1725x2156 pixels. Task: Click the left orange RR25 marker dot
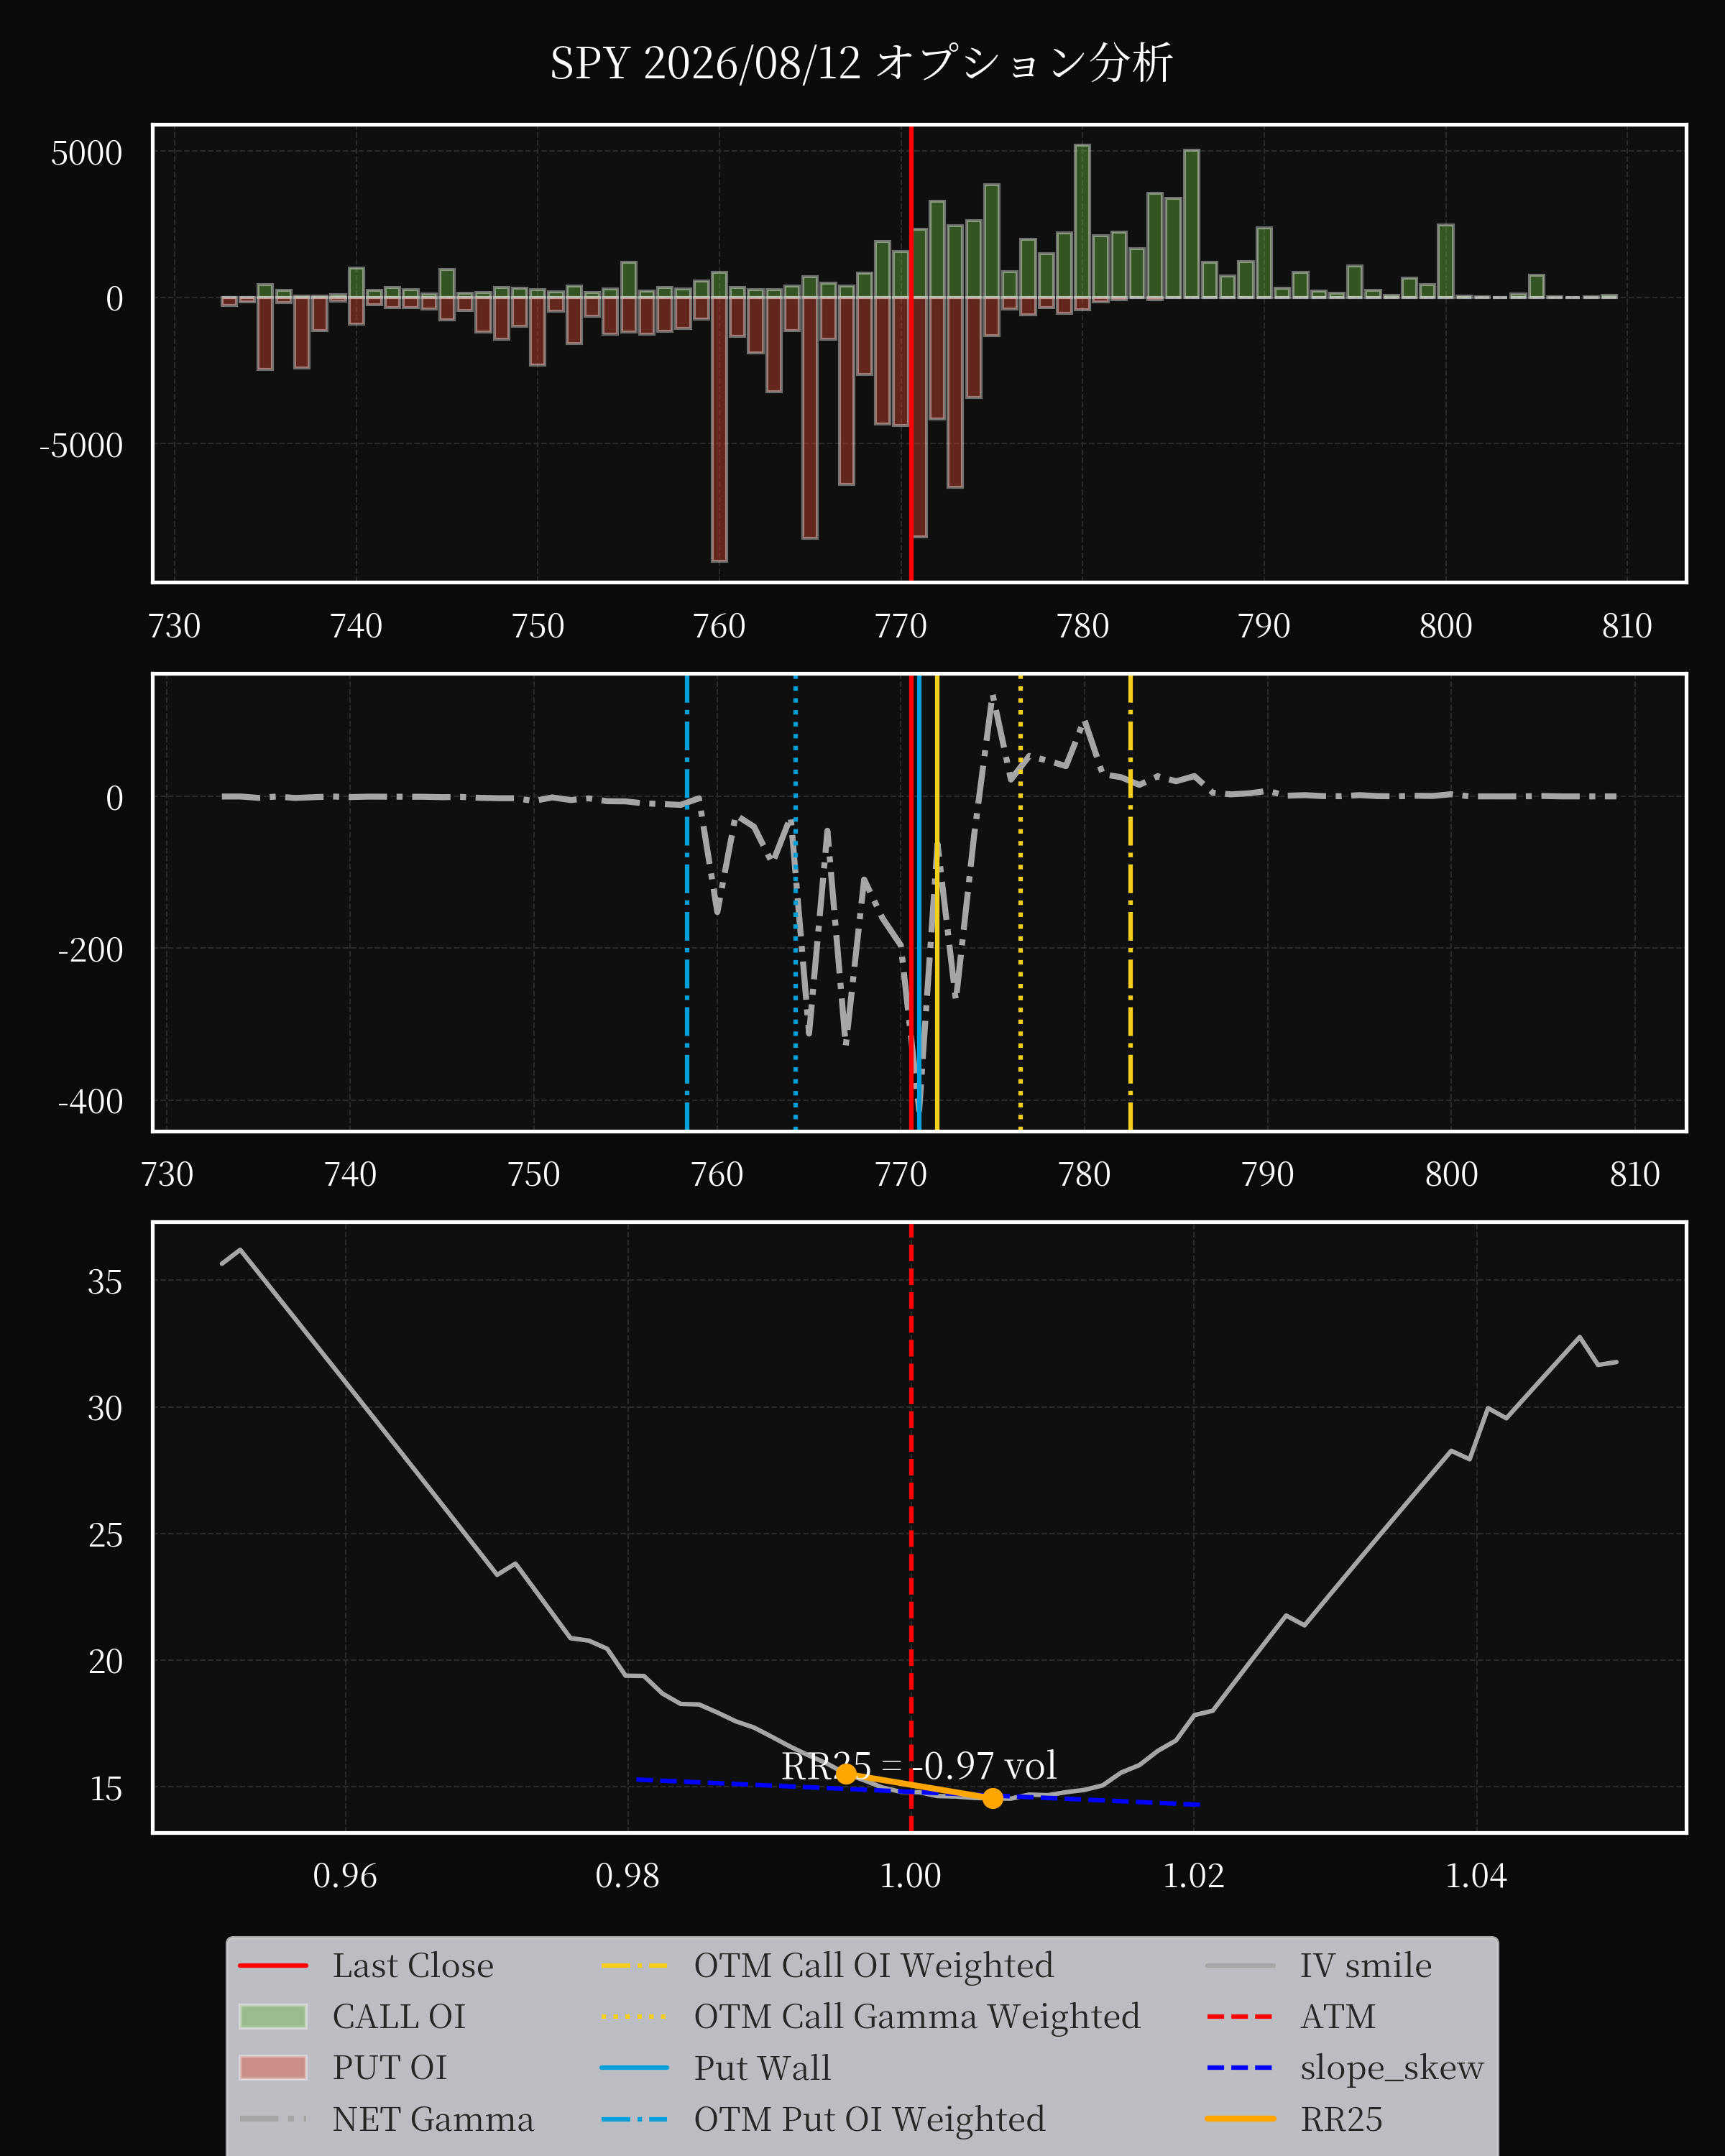tap(846, 1774)
